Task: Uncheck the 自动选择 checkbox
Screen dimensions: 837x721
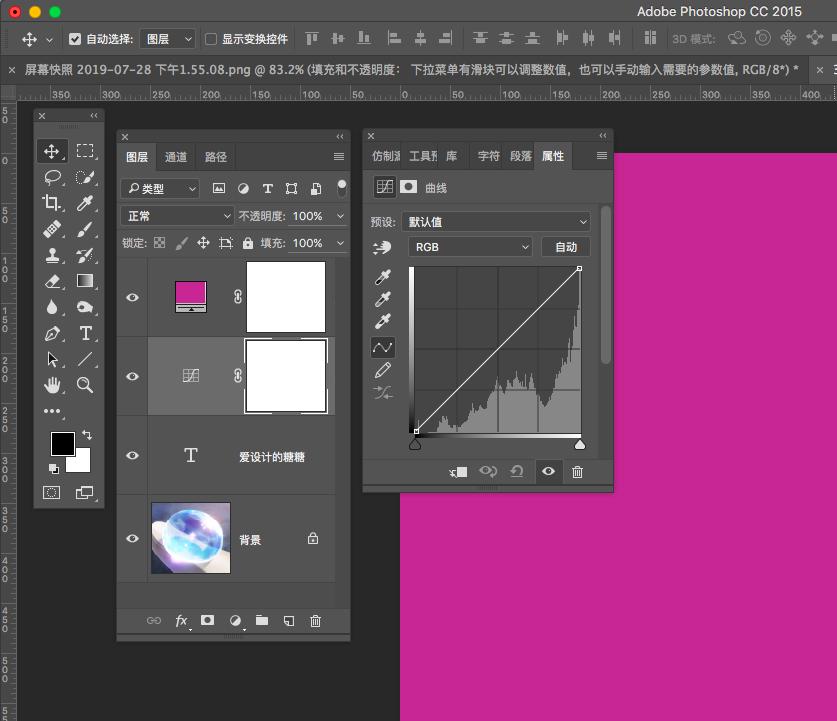Action: tap(75, 39)
